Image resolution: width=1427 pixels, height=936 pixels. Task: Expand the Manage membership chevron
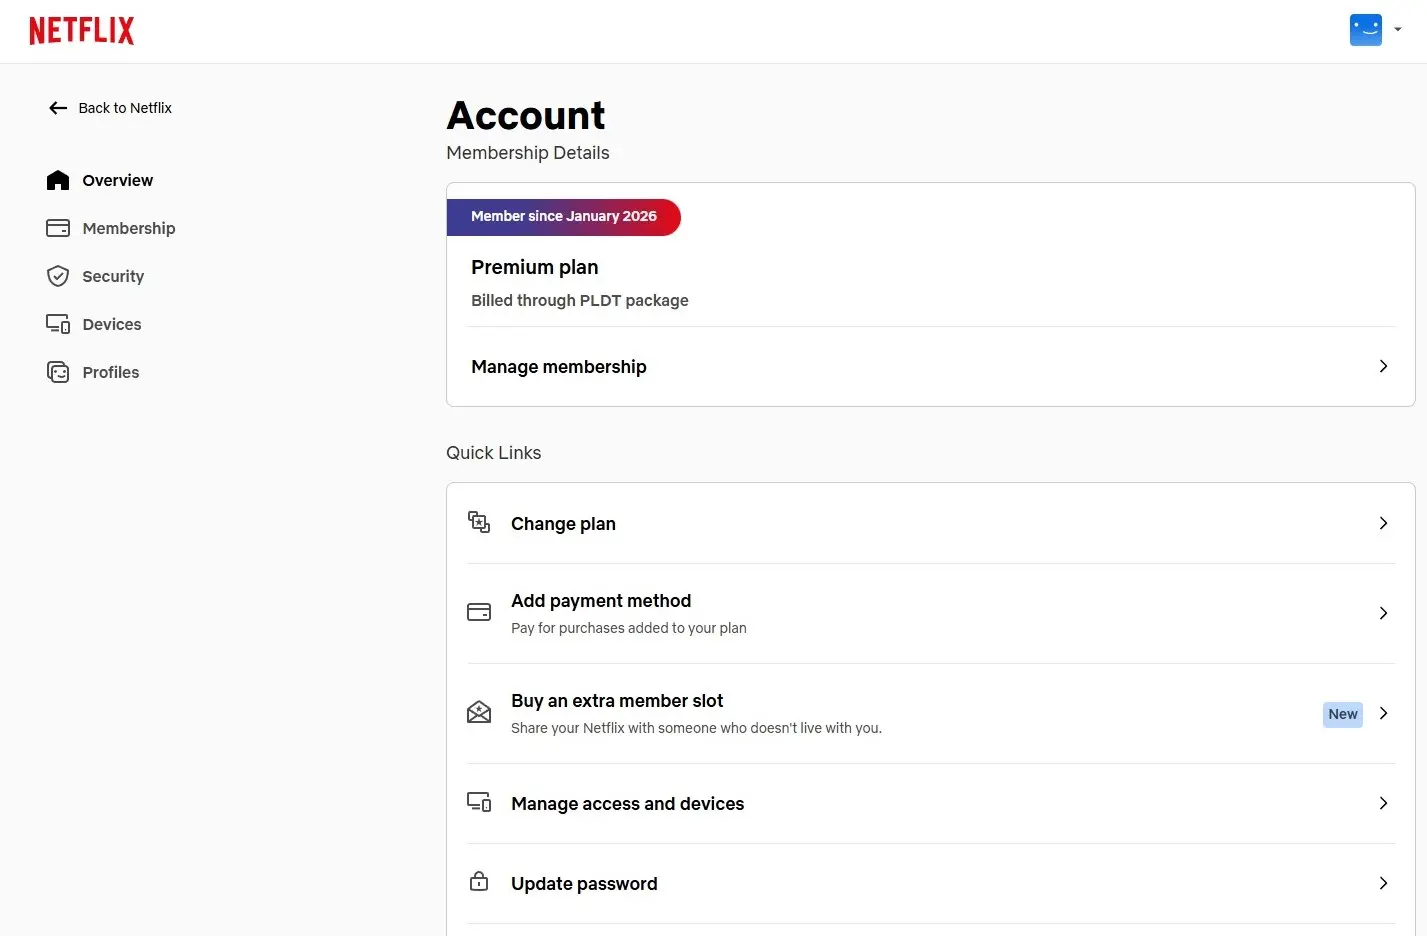pyautogui.click(x=1383, y=366)
